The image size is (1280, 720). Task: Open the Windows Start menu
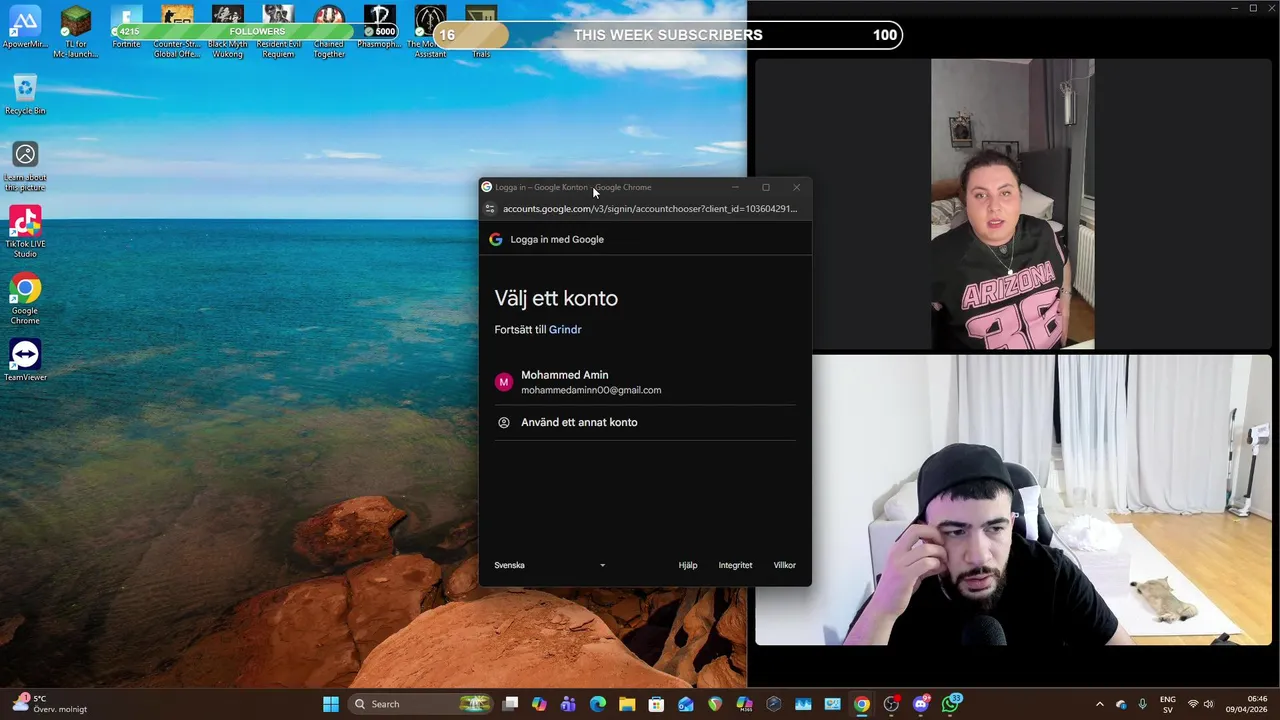(331, 704)
